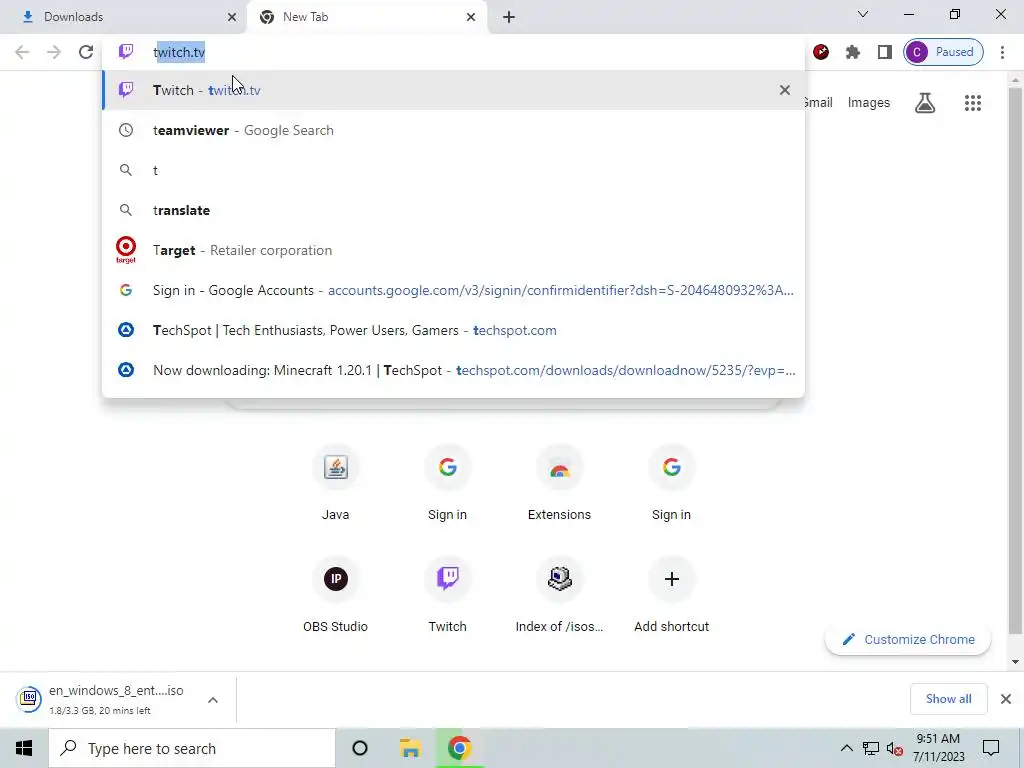Open Cortana circle on taskbar
This screenshot has width=1024, height=768.
360,748
